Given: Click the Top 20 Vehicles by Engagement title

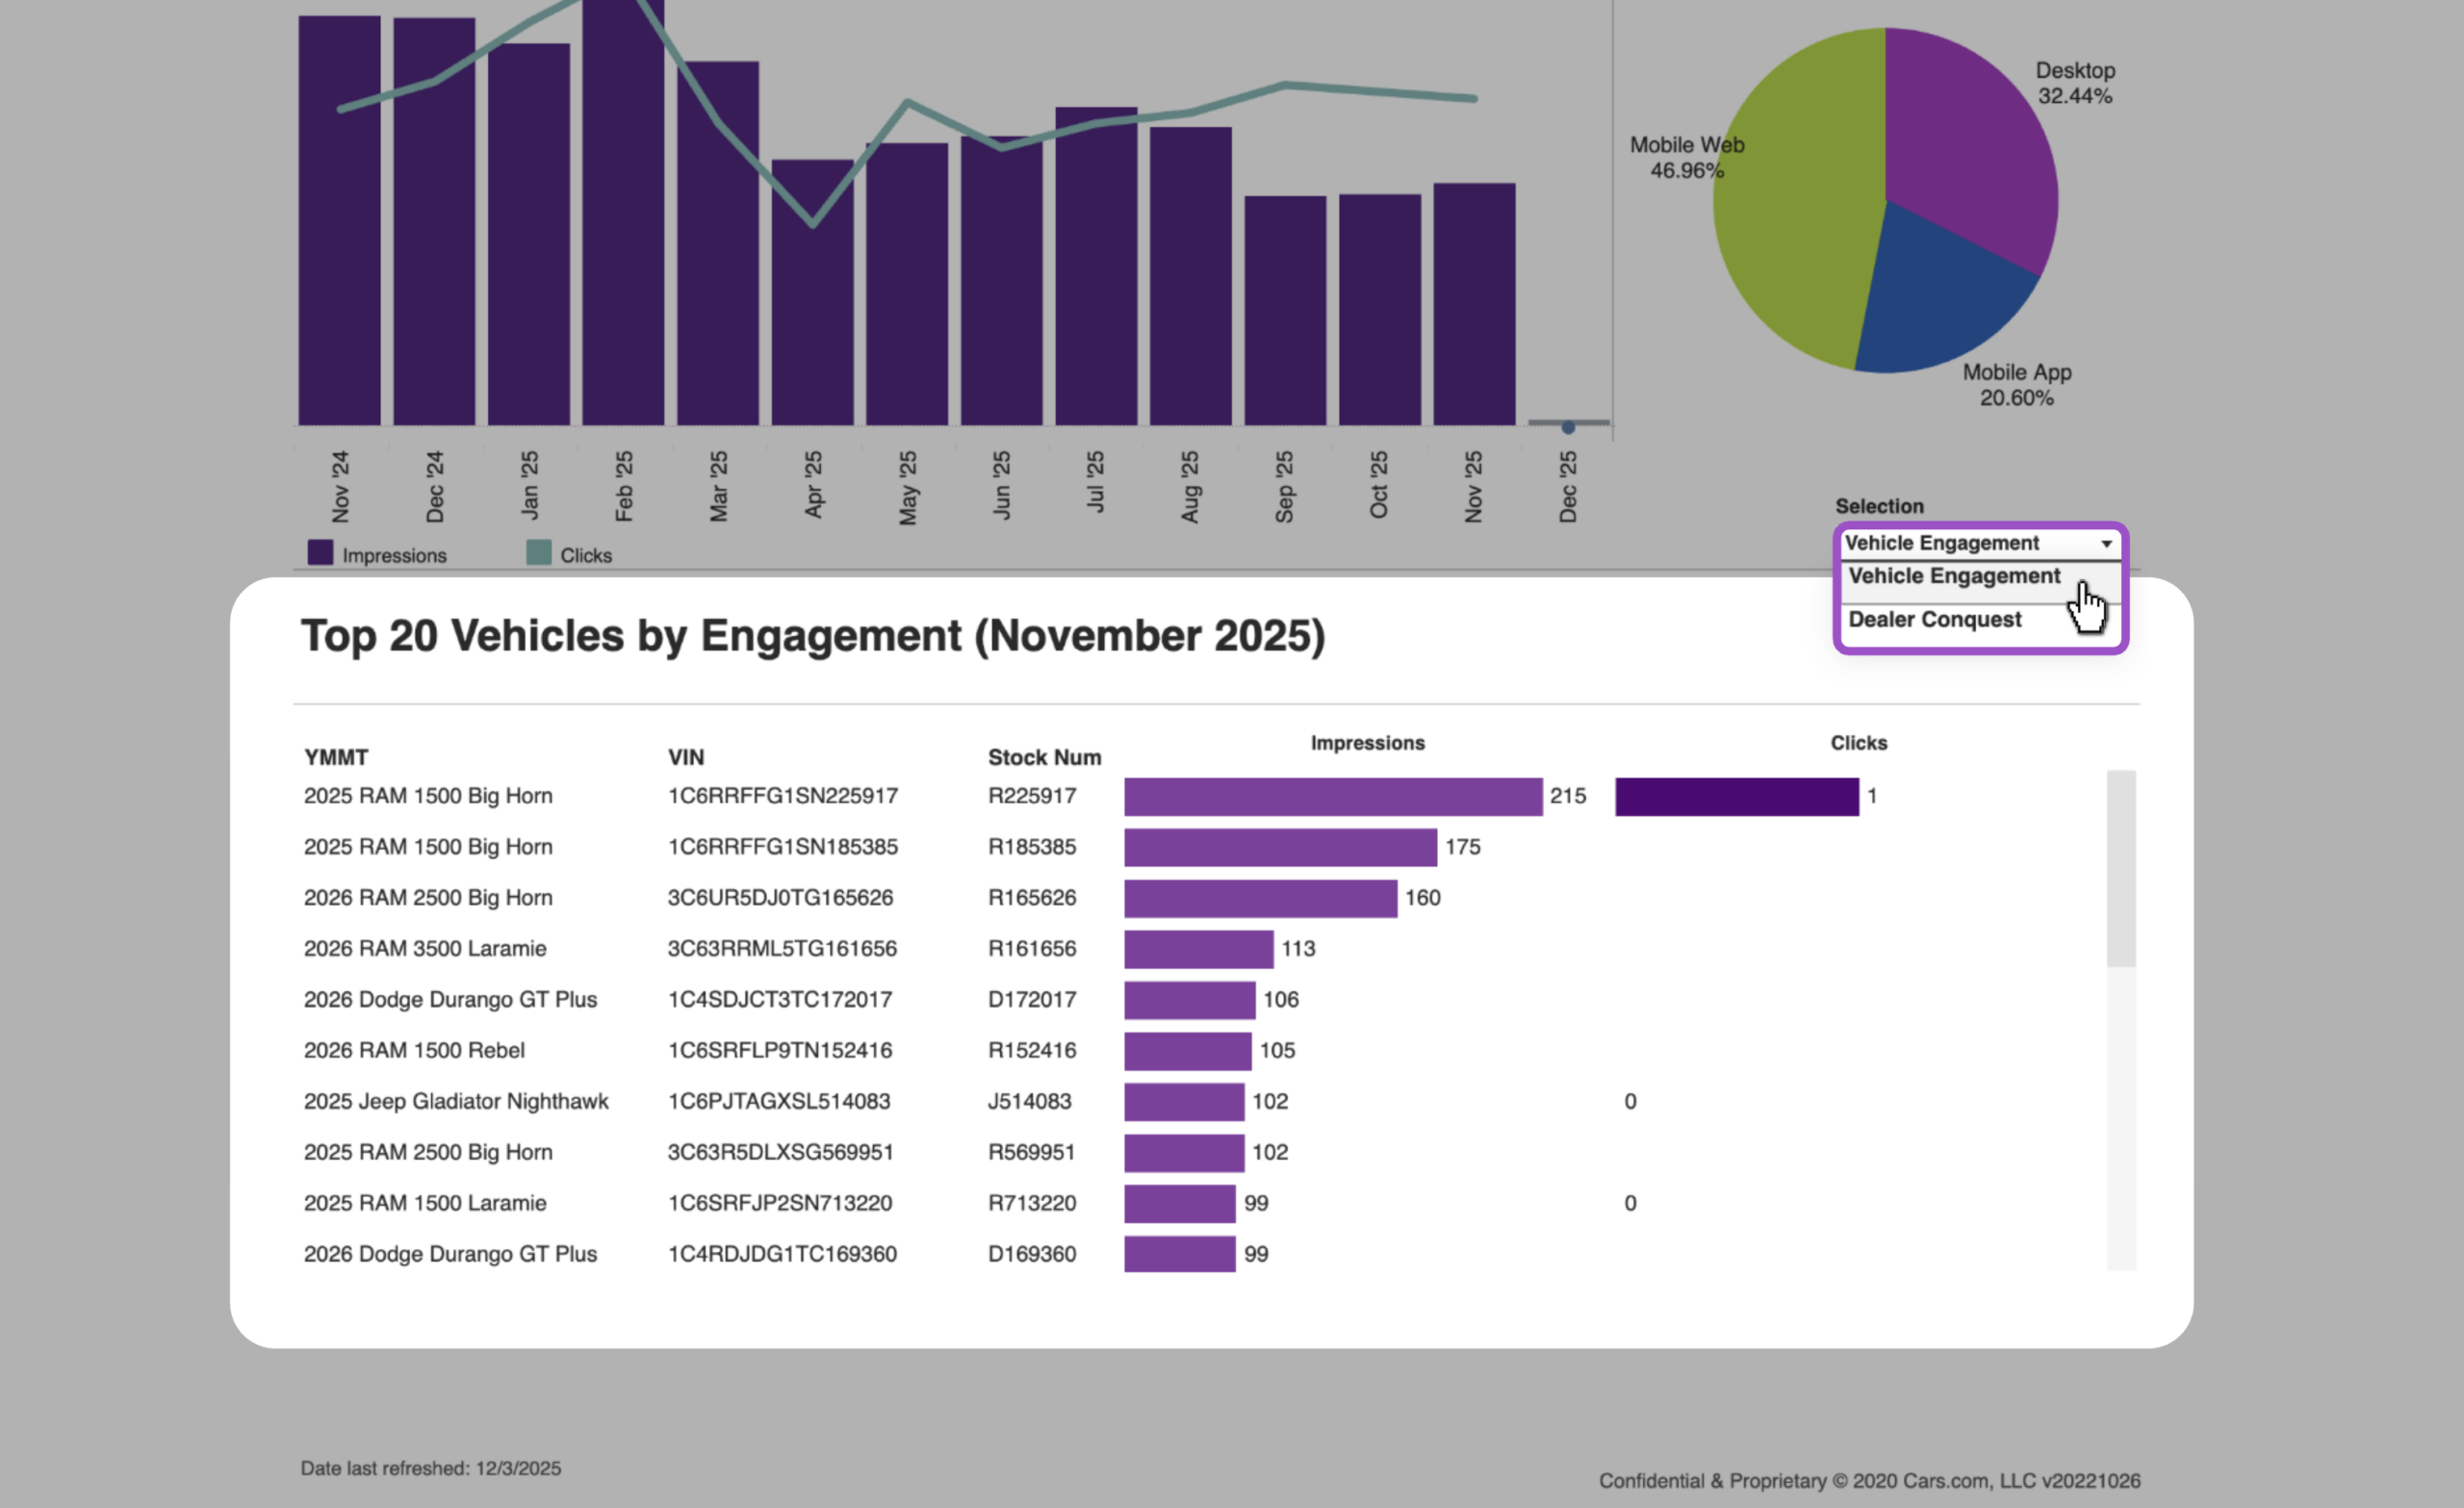Looking at the screenshot, I should [x=813, y=636].
